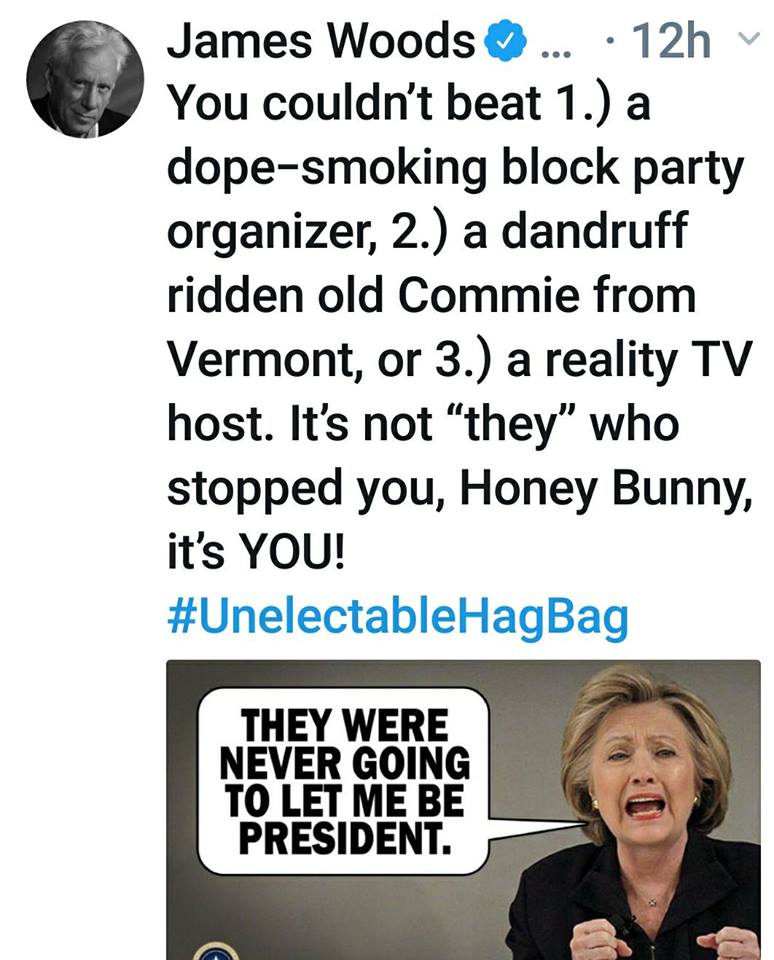Click "it's YOU!" in the tweet text
The height and width of the screenshot is (960, 774).
tap(255, 552)
